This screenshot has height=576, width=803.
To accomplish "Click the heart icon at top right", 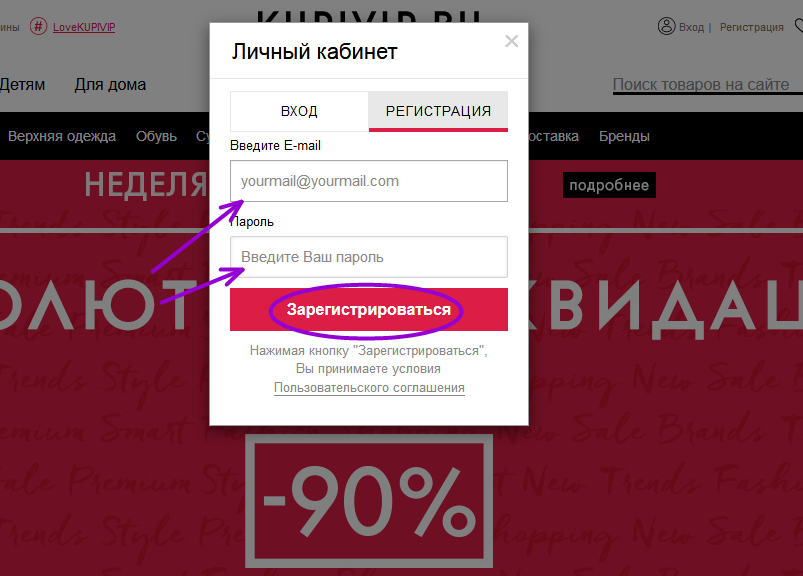I will point(798,26).
